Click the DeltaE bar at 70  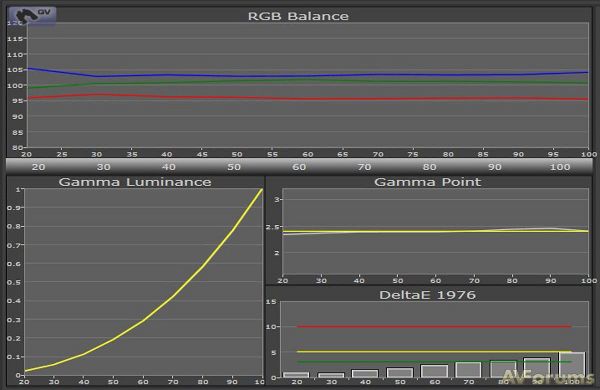point(468,370)
